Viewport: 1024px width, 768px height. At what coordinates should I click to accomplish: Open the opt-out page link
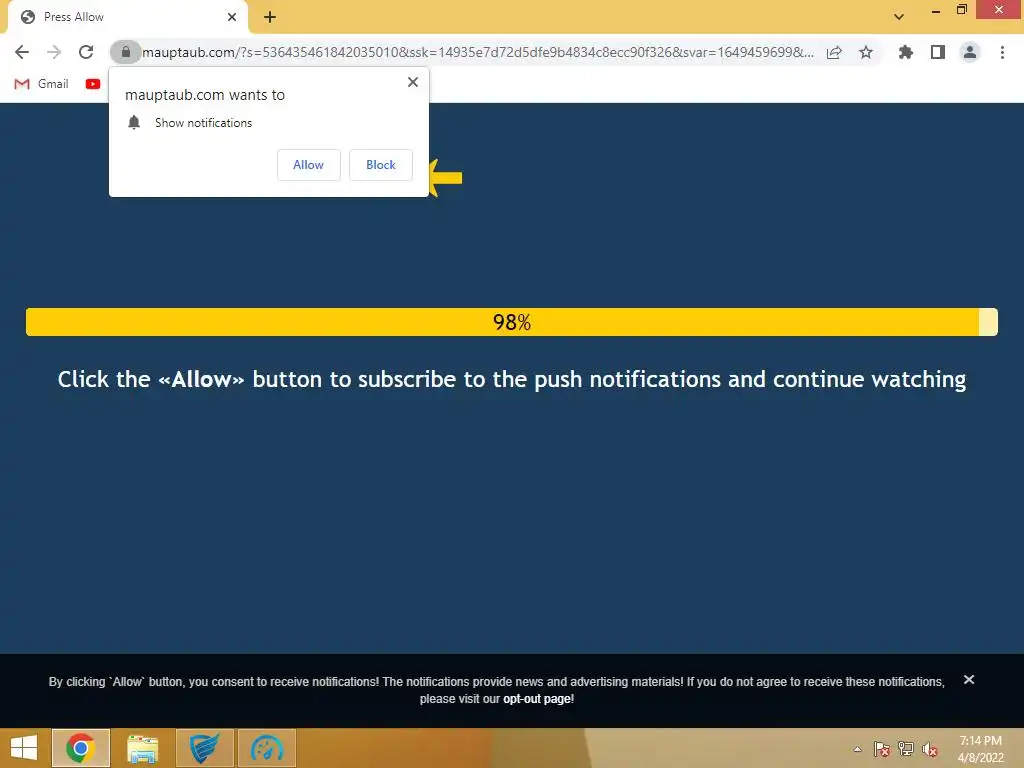coord(538,699)
